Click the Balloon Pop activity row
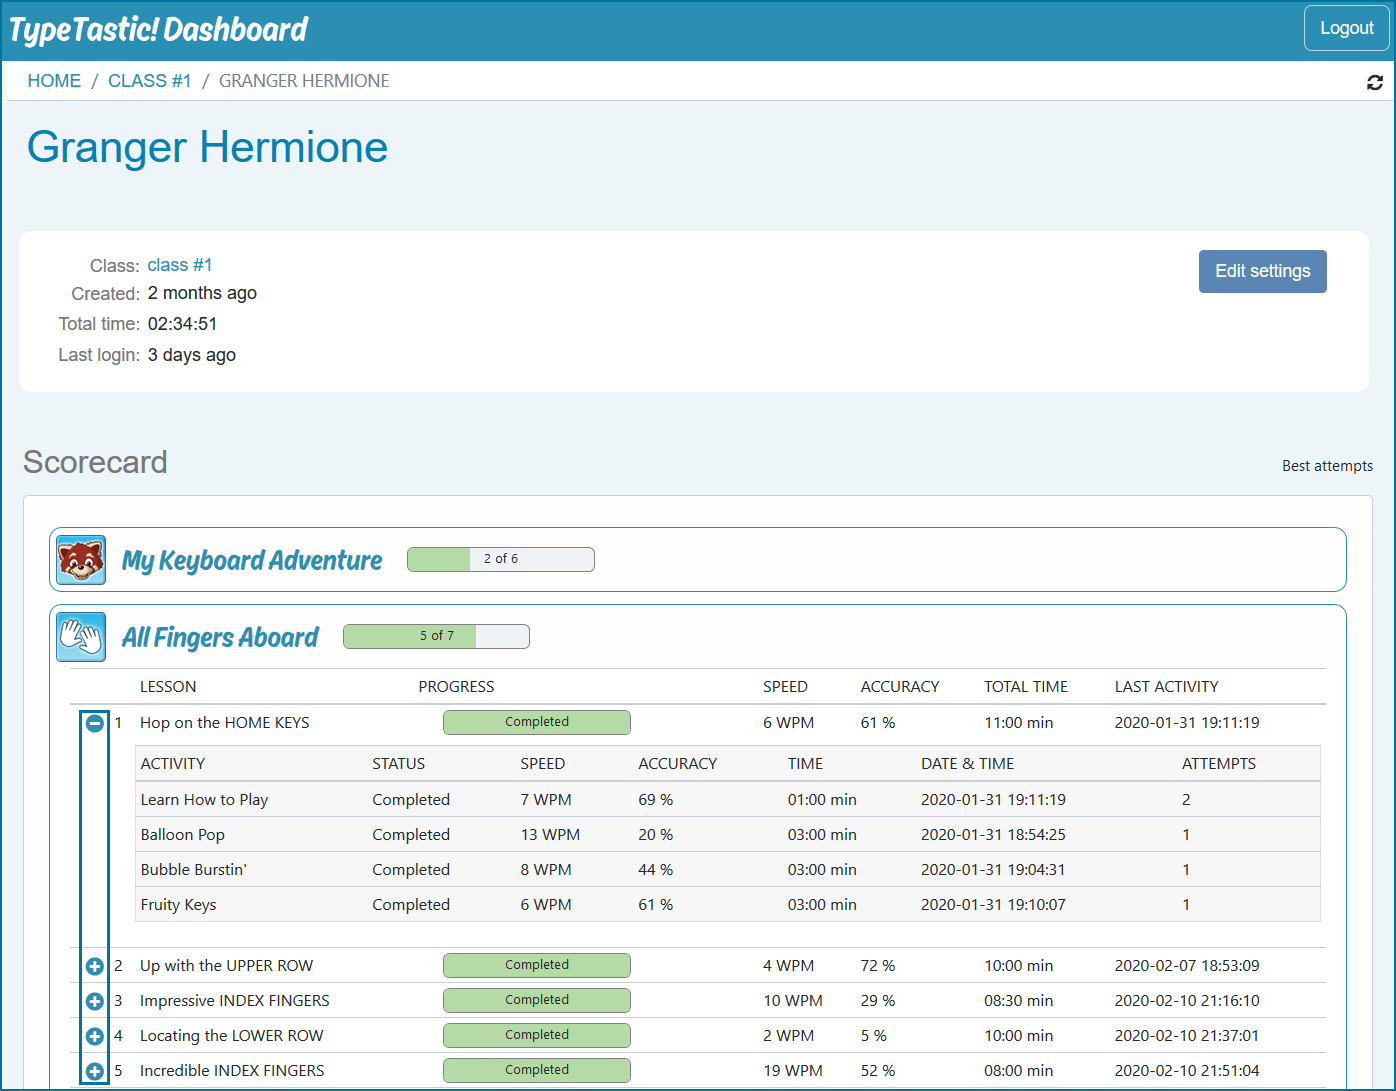Screen dimensions: 1396x1091 (x=183, y=835)
